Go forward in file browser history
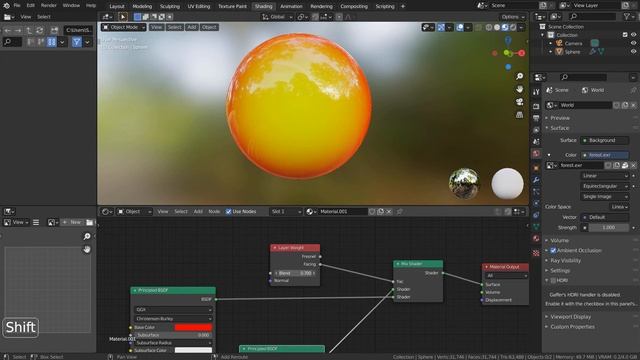 (x=18, y=31)
